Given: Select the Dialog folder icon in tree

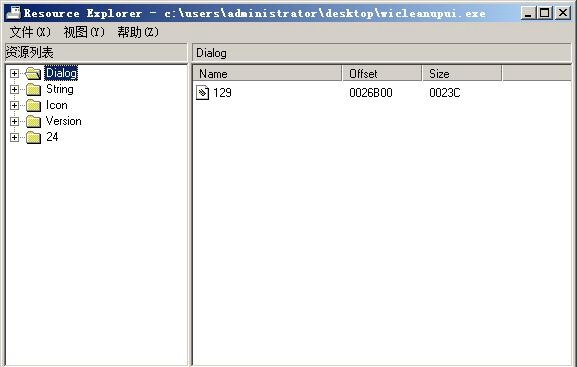Looking at the screenshot, I should (33, 74).
